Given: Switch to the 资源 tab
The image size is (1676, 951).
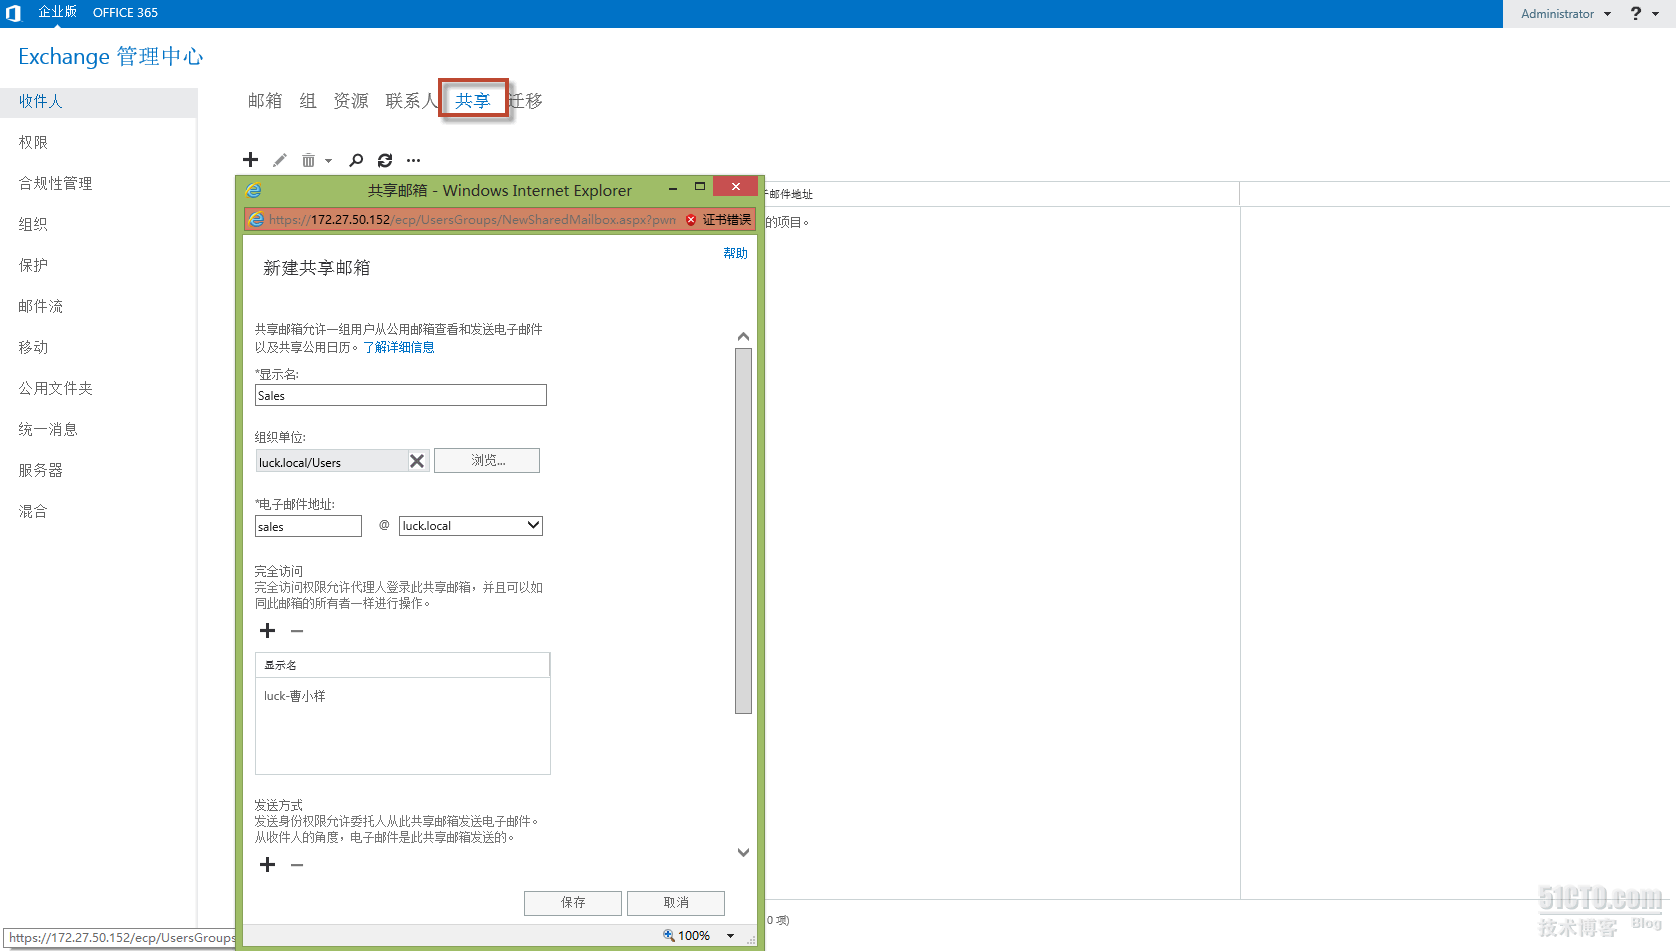Looking at the screenshot, I should click(351, 101).
